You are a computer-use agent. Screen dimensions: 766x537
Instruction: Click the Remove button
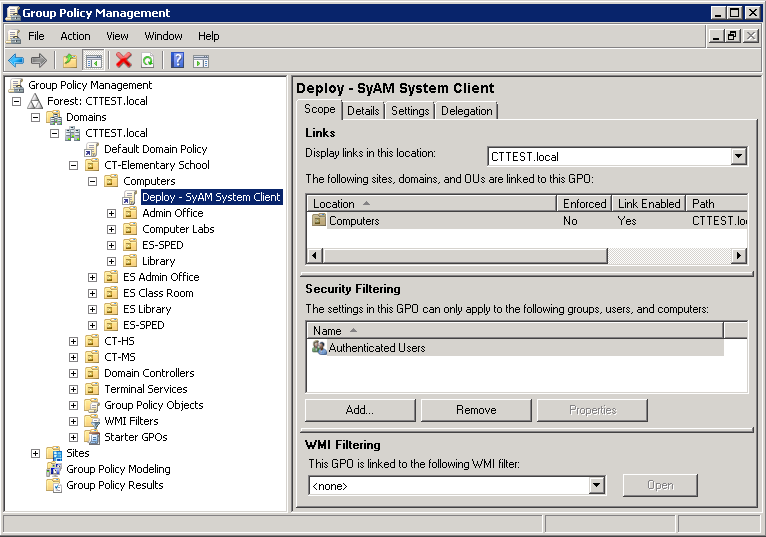tap(475, 410)
